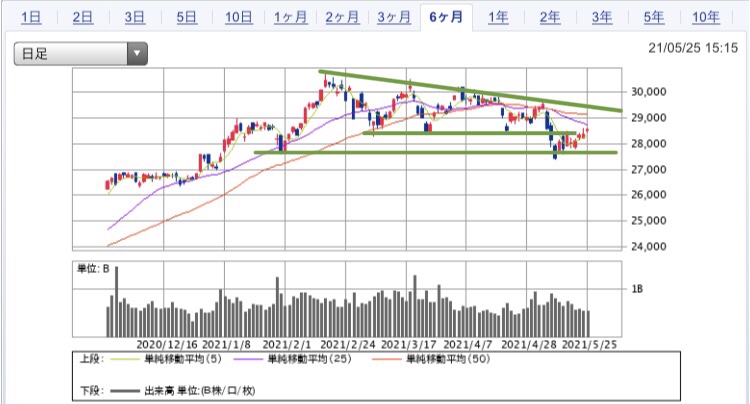
Task: Show the 5年 chart range
Action: (x=653, y=18)
